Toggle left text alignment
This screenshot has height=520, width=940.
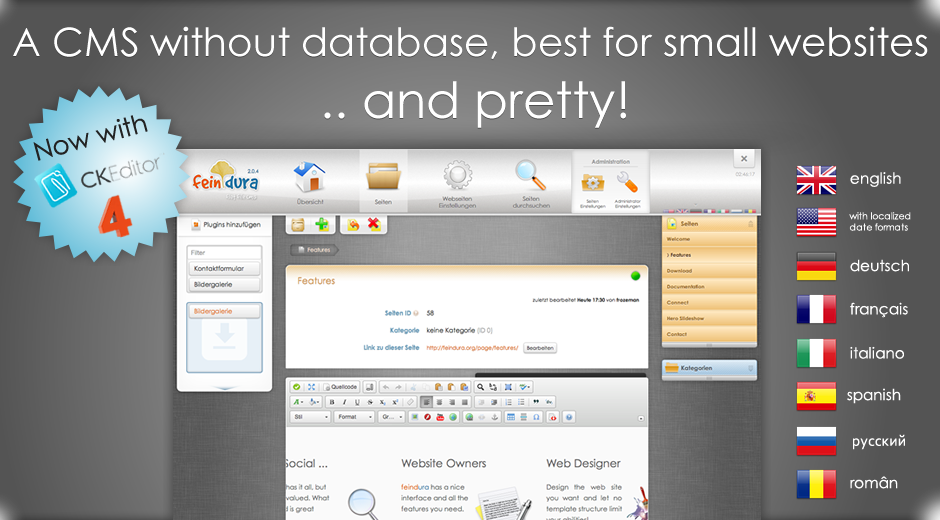(426, 402)
